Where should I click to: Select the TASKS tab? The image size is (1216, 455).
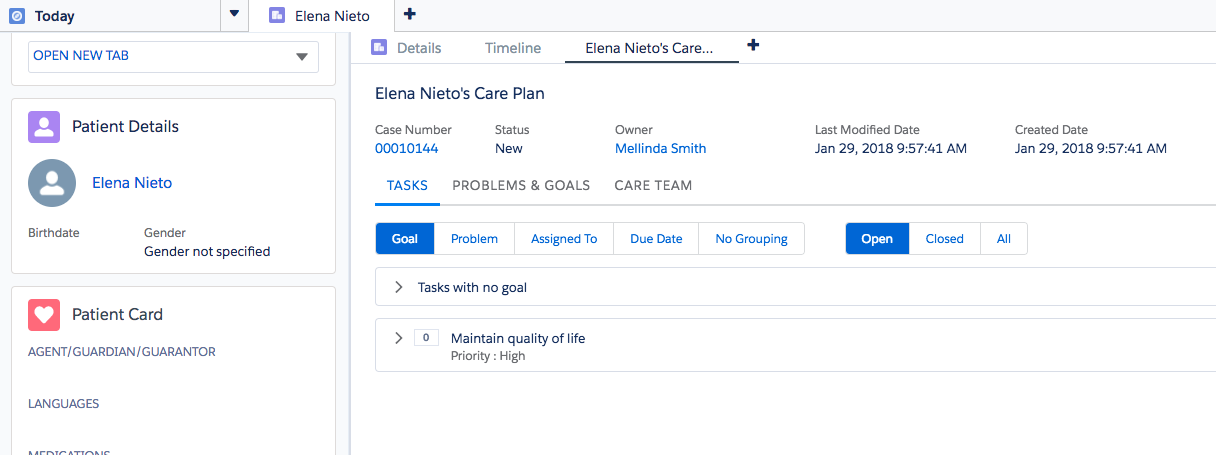click(x=407, y=185)
